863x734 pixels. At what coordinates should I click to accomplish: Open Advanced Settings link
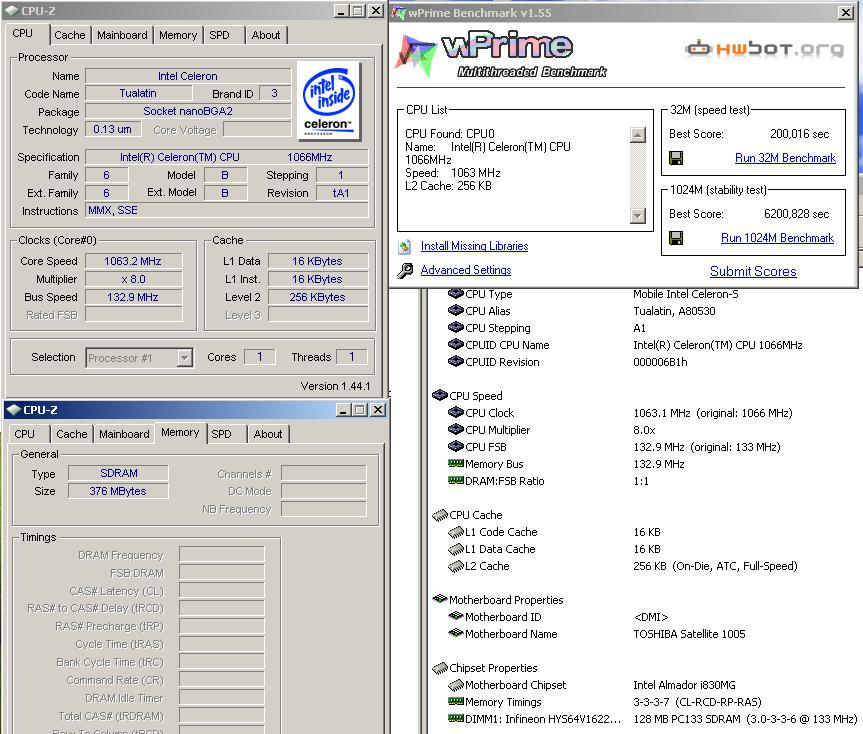(x=466, y=270)
